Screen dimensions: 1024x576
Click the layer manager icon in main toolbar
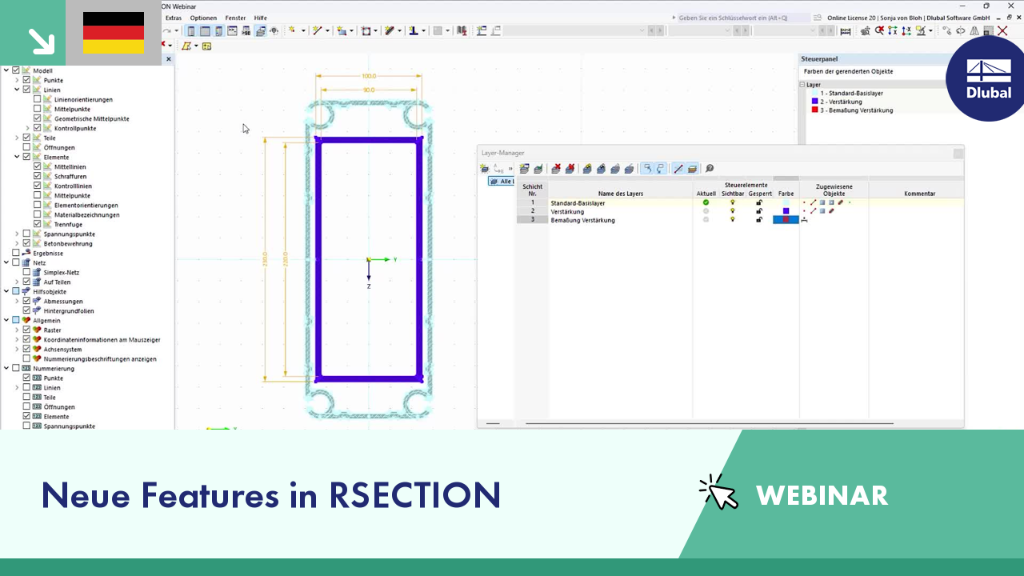261,31
